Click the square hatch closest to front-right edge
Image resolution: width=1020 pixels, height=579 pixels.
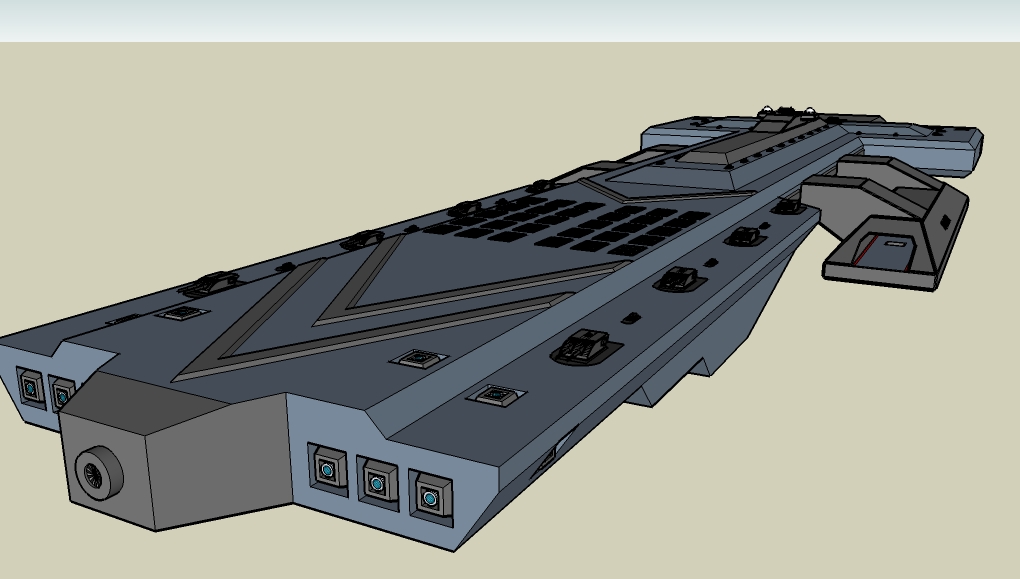coord(497,395)
